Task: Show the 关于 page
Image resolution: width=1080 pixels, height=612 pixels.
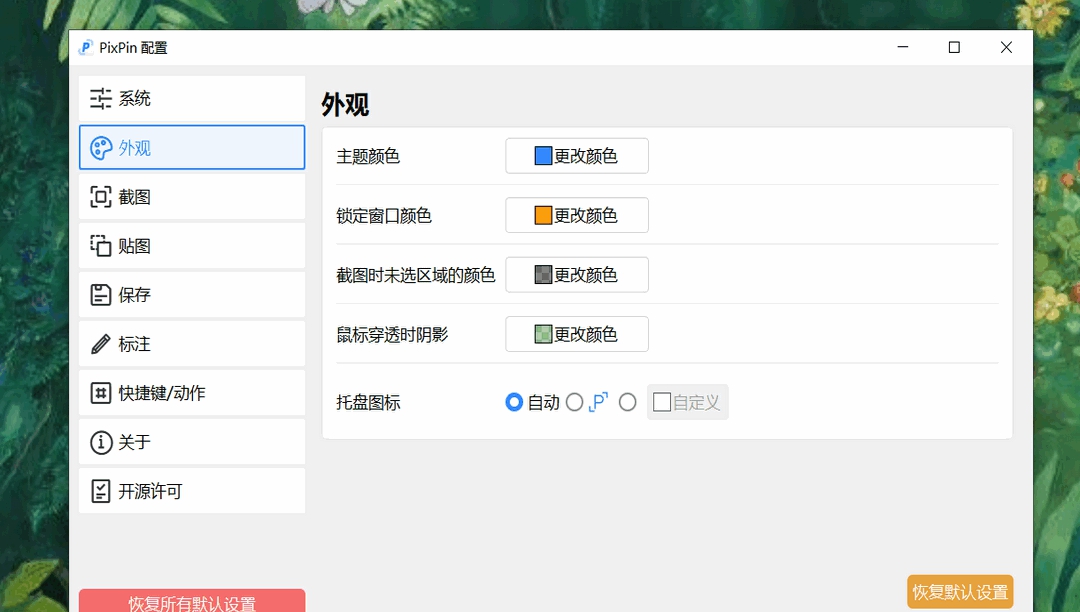Action: click(192, 442)
